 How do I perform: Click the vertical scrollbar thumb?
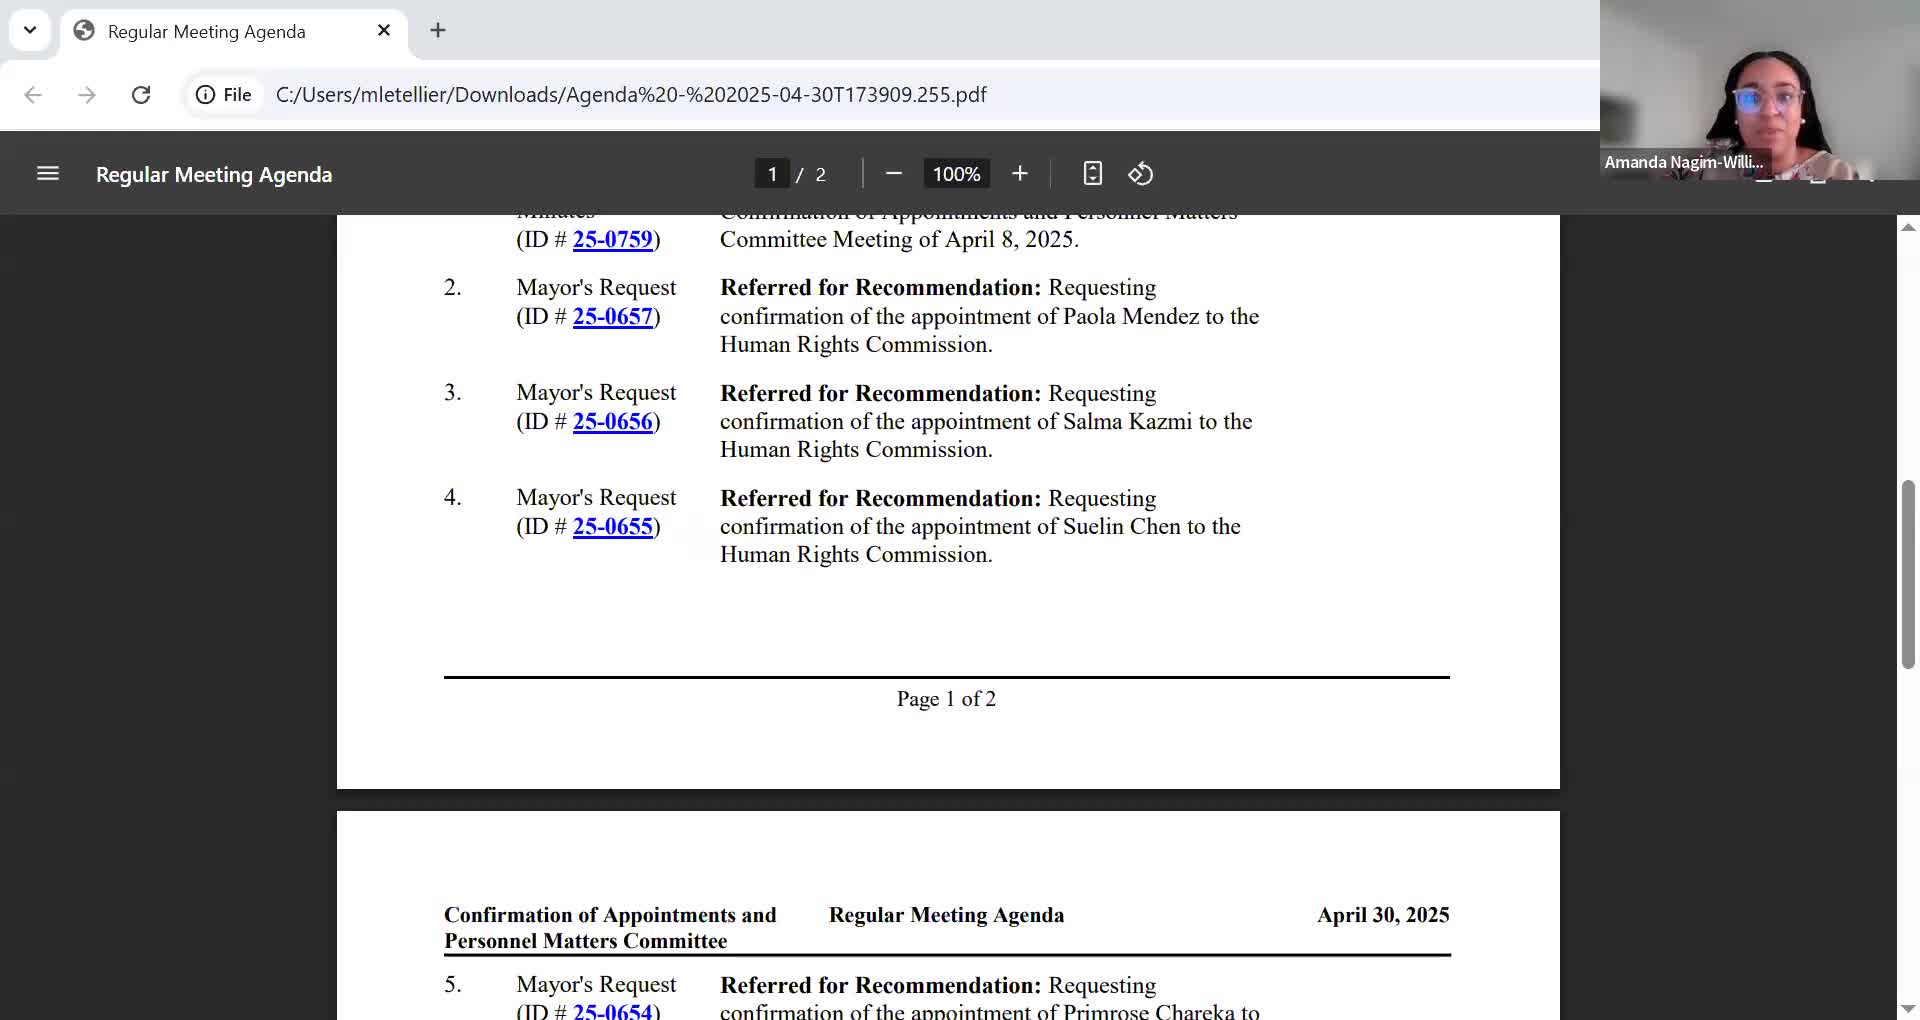pyautogui.click(x=1908, y=575)
